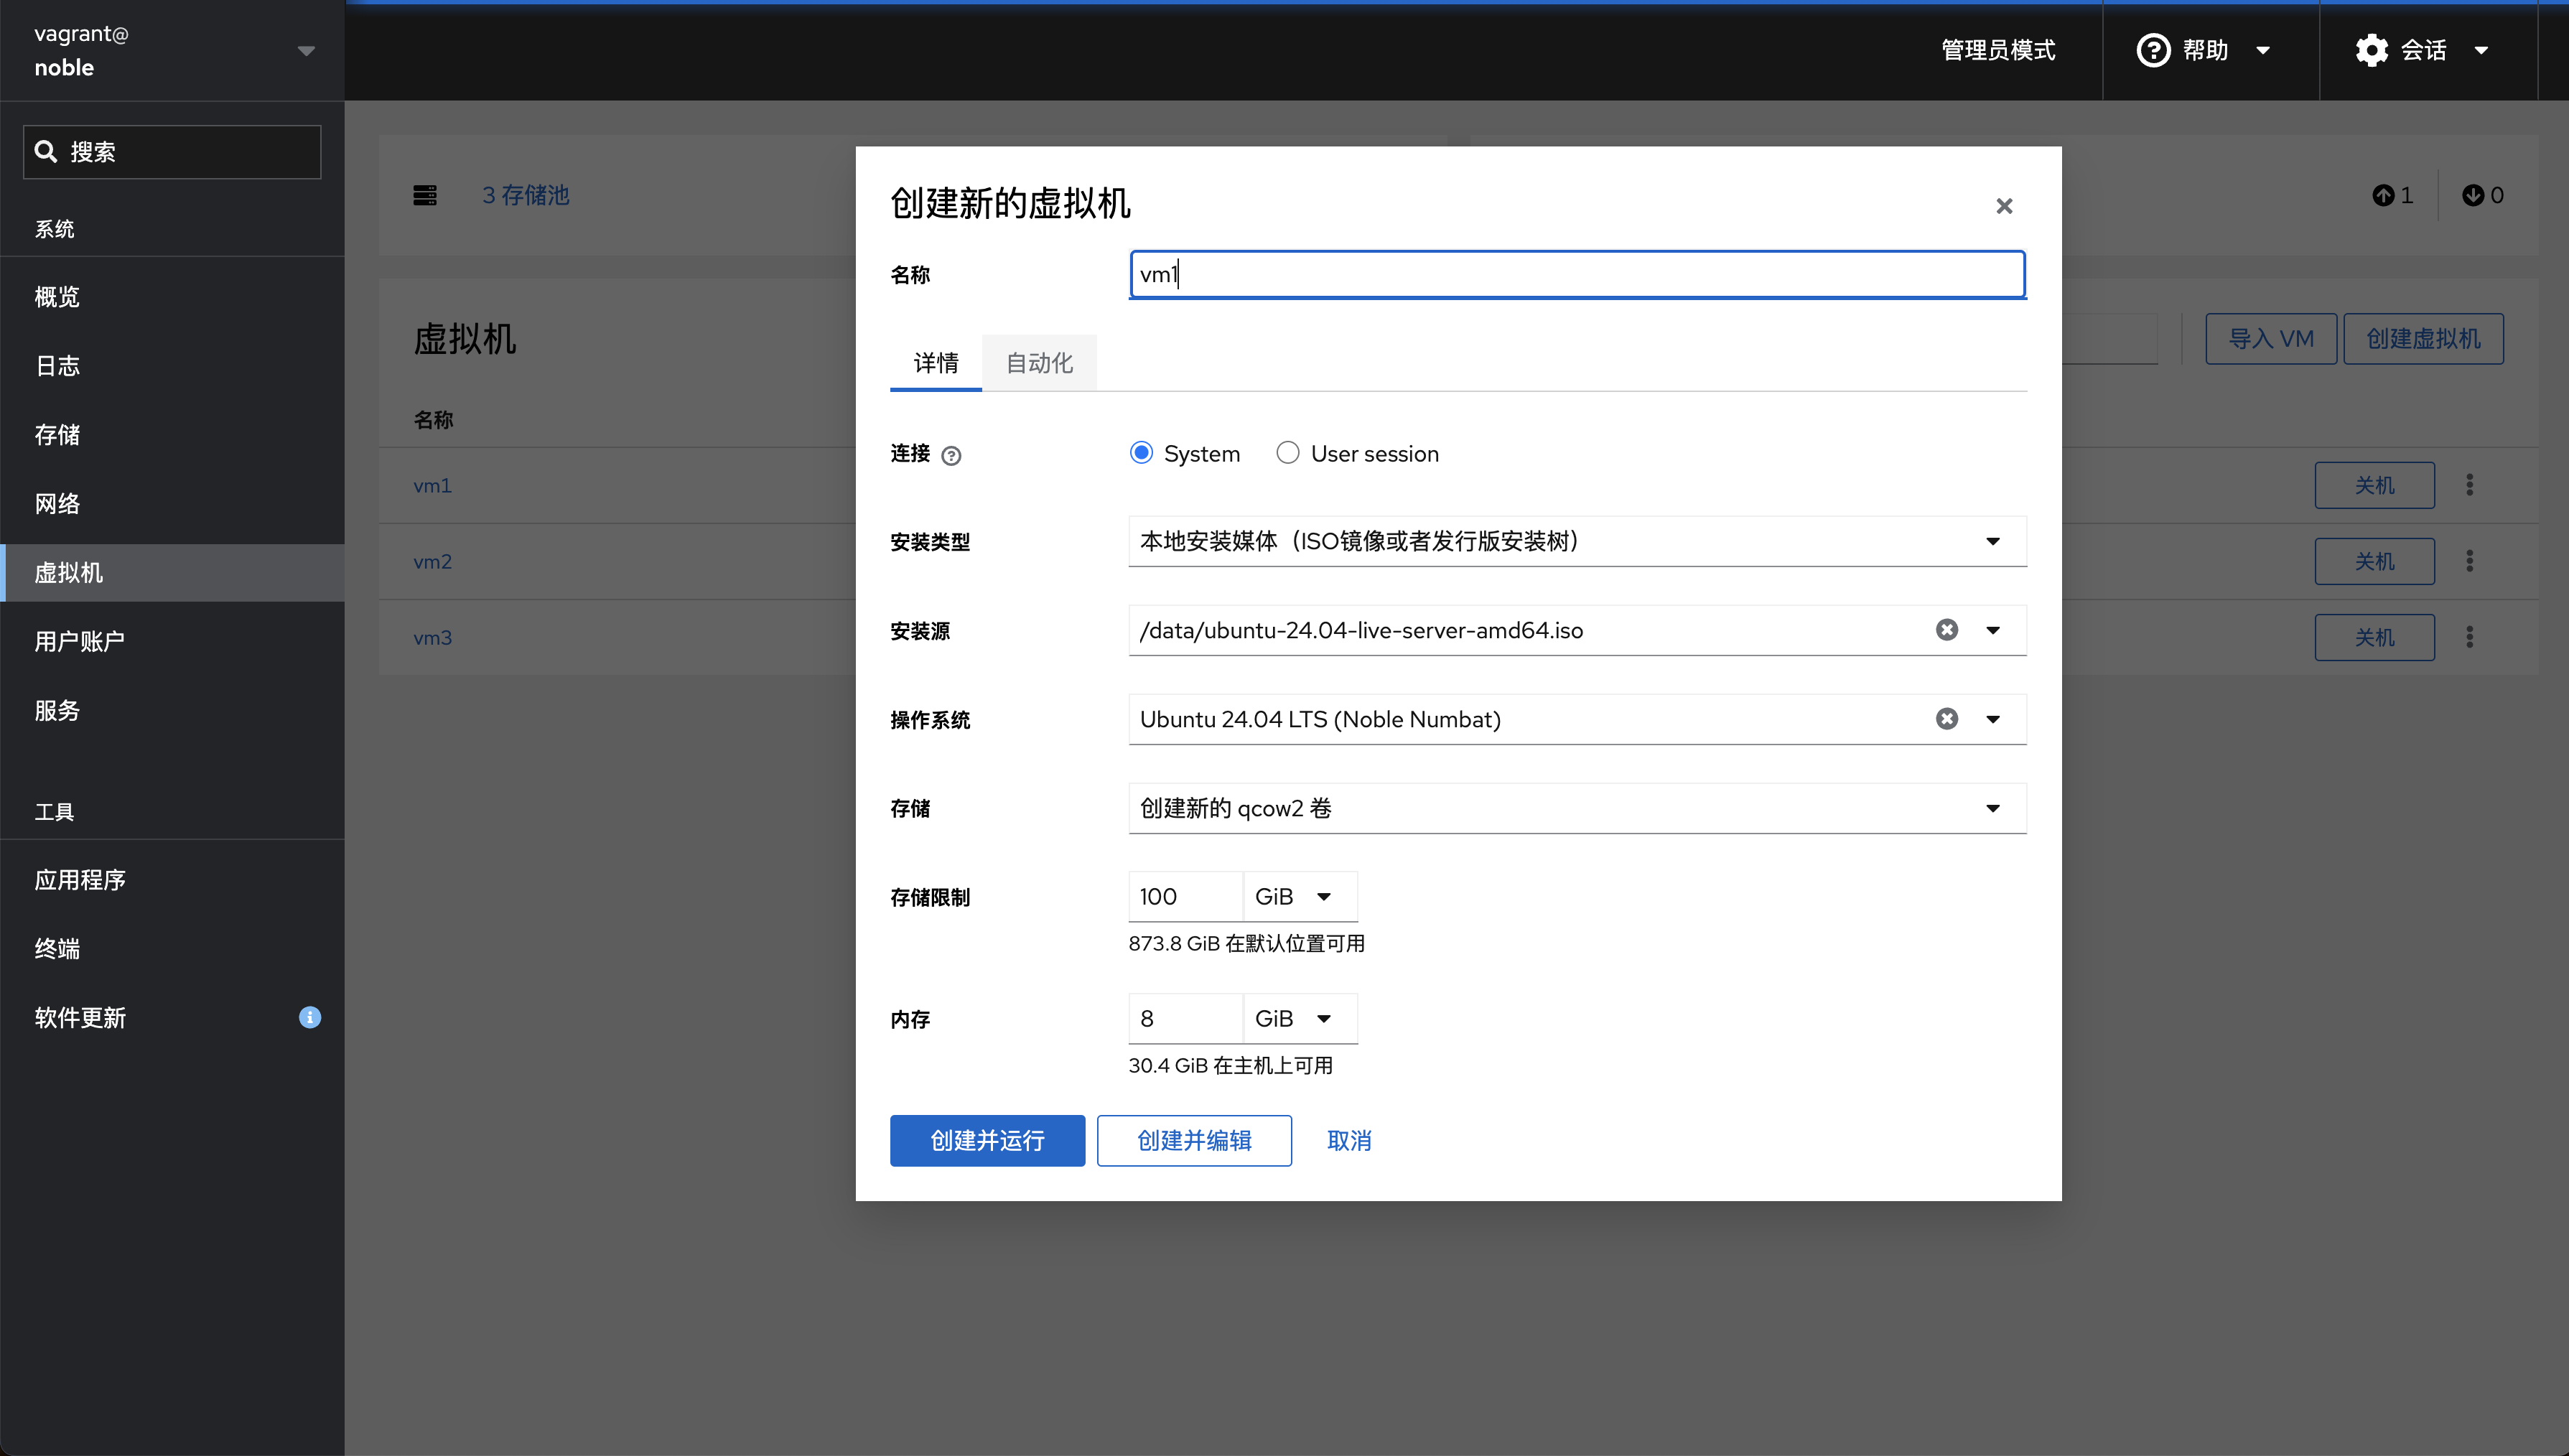Expand the 操作系统 dropdown

1994,718
